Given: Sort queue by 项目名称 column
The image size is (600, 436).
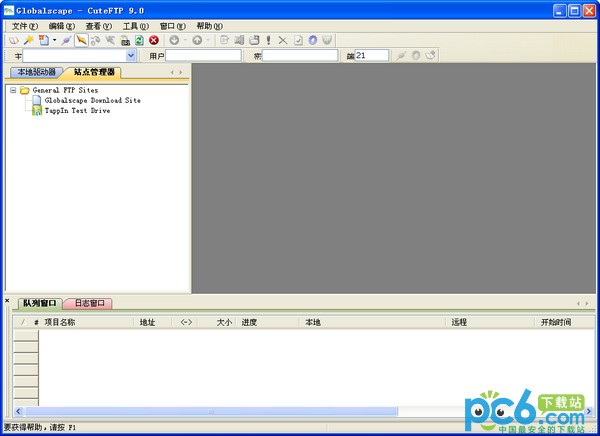Looking at the screenshot, I should click(x=88, y=322).
